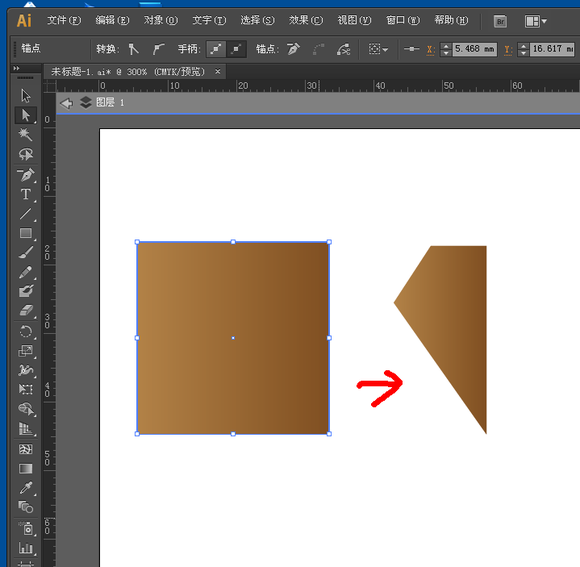
Task: Select the Eyedropper tool
Action: (x=26, y=488)
